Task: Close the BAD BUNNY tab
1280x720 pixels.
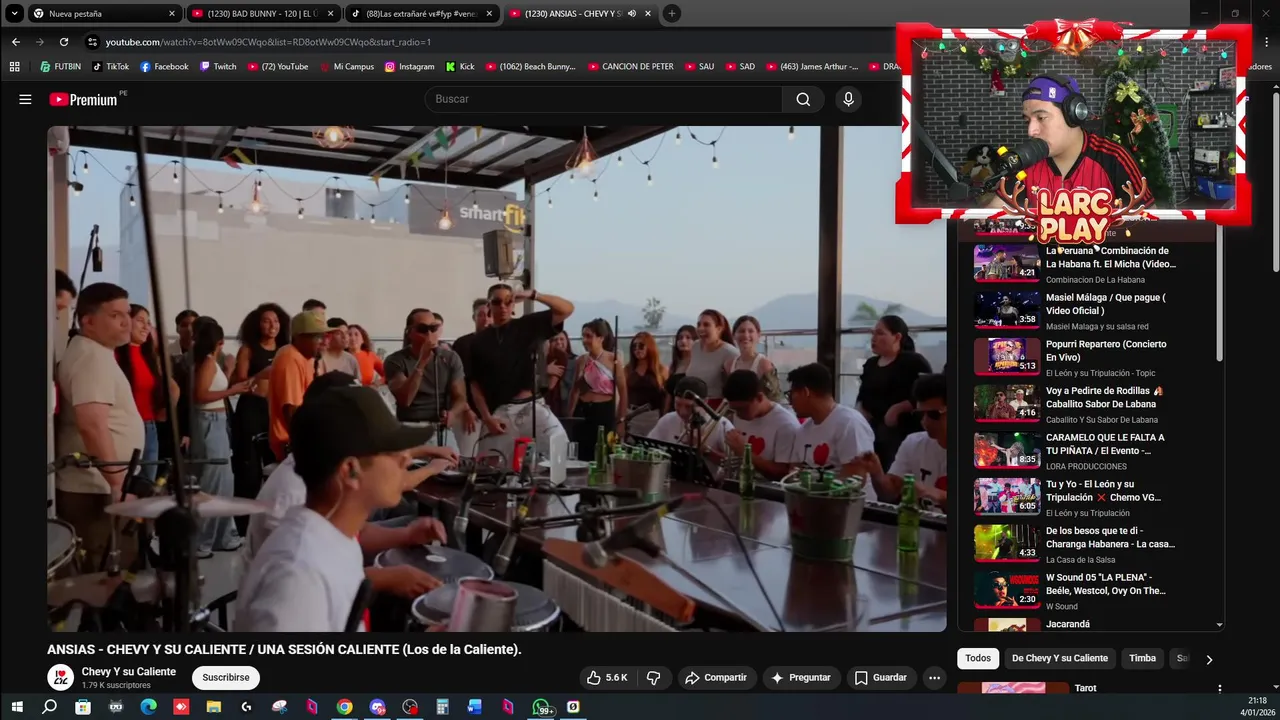Action: pos(330,14)
